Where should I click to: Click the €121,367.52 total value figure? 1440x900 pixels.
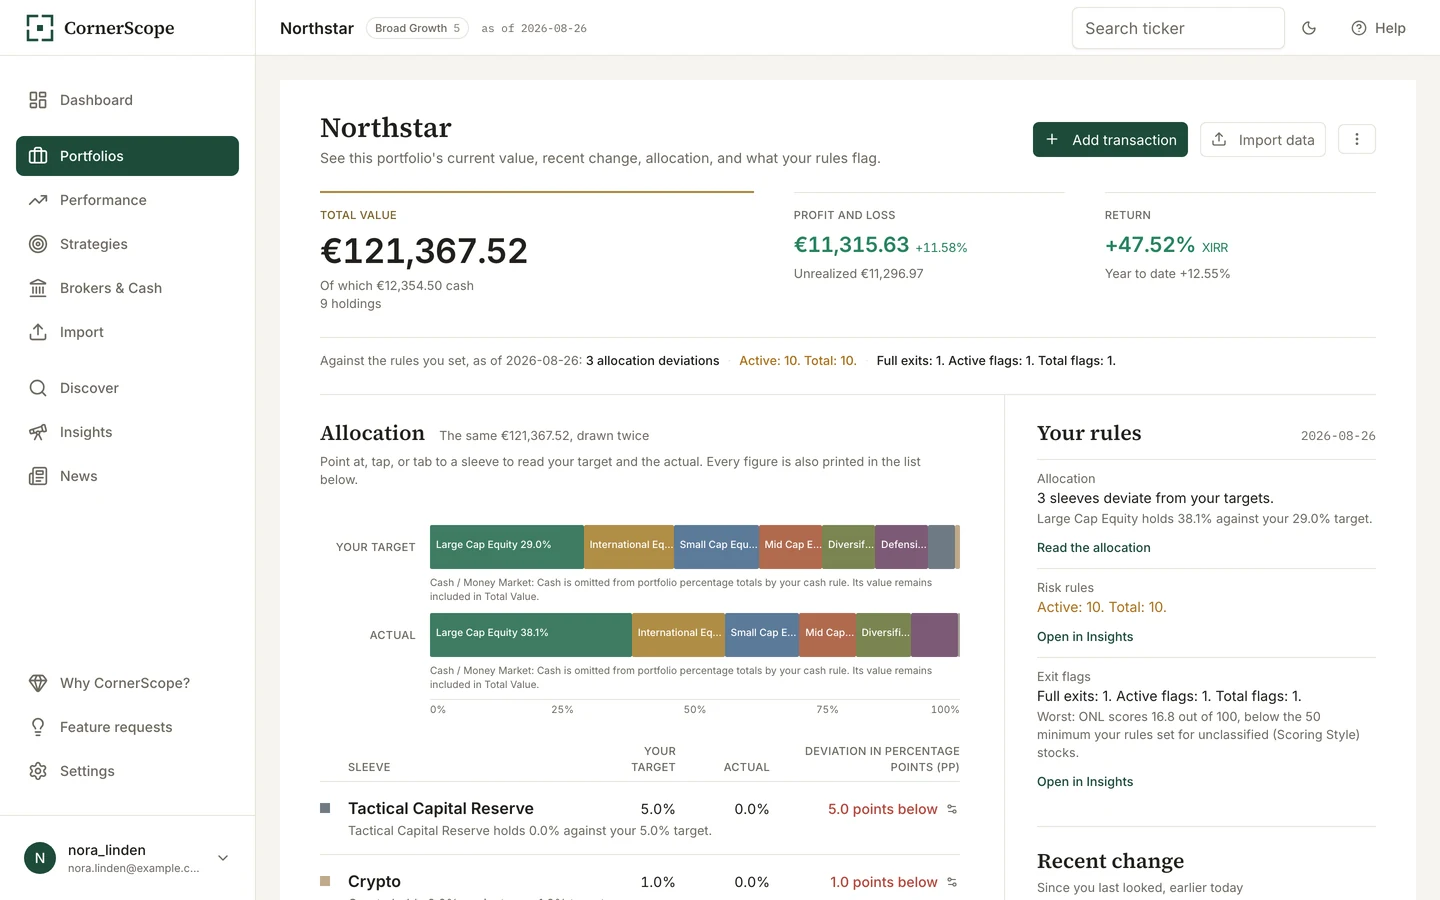424,251
